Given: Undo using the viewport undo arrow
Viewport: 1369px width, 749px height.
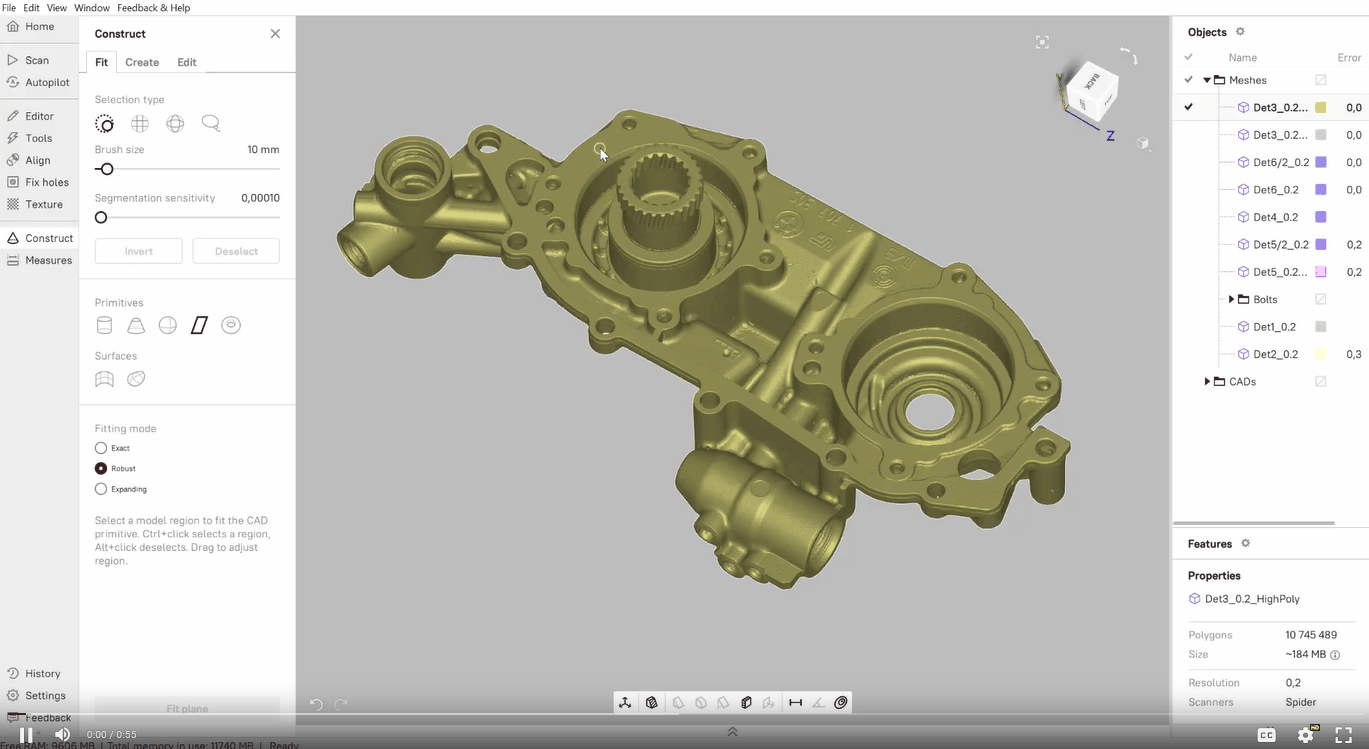Looking at the screenshot, I should 316,704.
